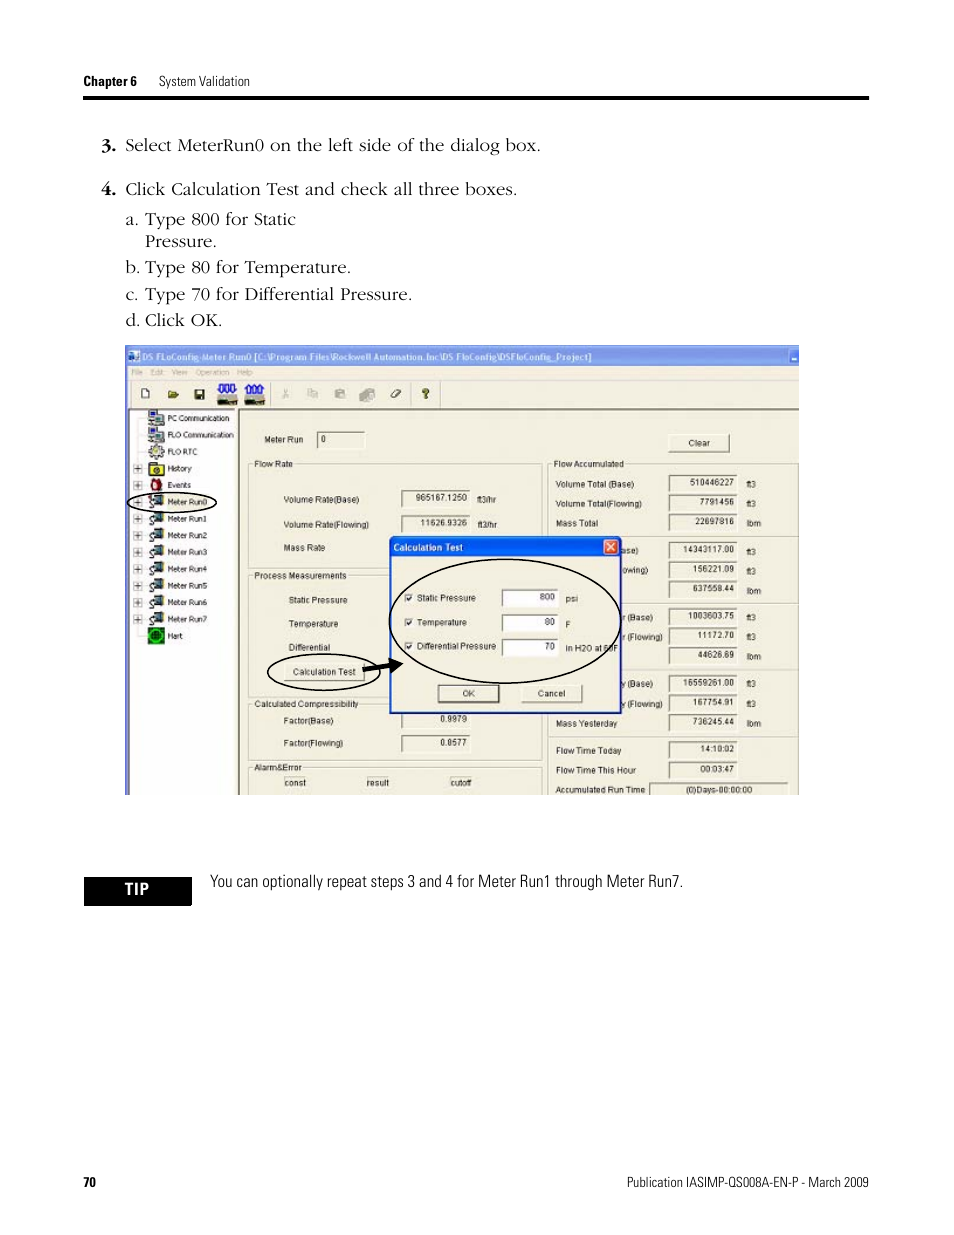
Task: Click the Open folder toolbar icon
Action: [x=173, y=394]
